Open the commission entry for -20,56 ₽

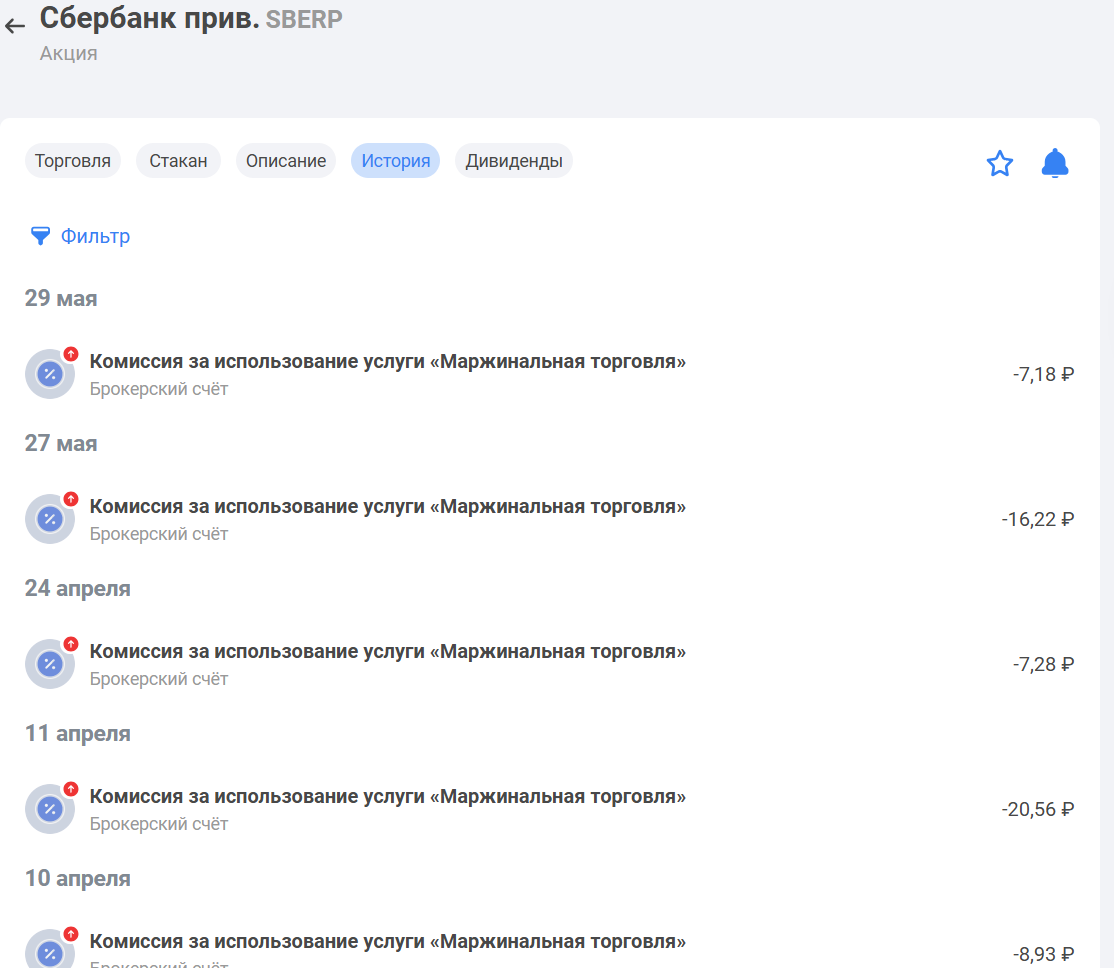click(550, 809)
